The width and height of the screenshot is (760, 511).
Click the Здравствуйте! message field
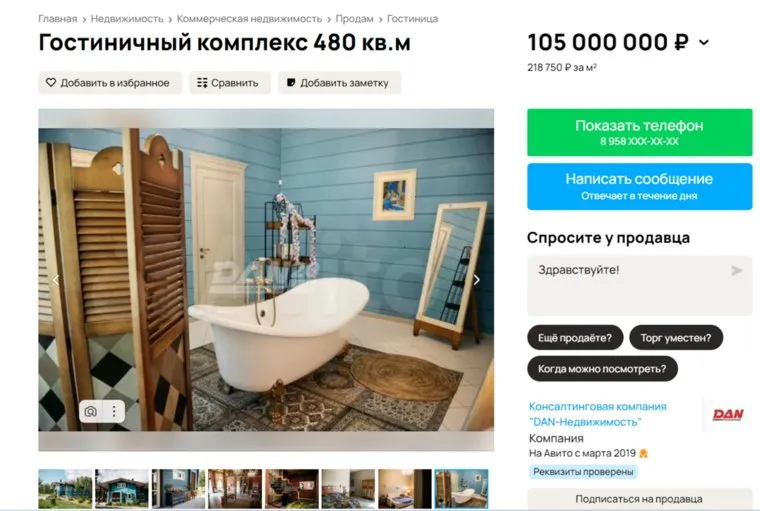pyautogui.click(x=639, y=286)
